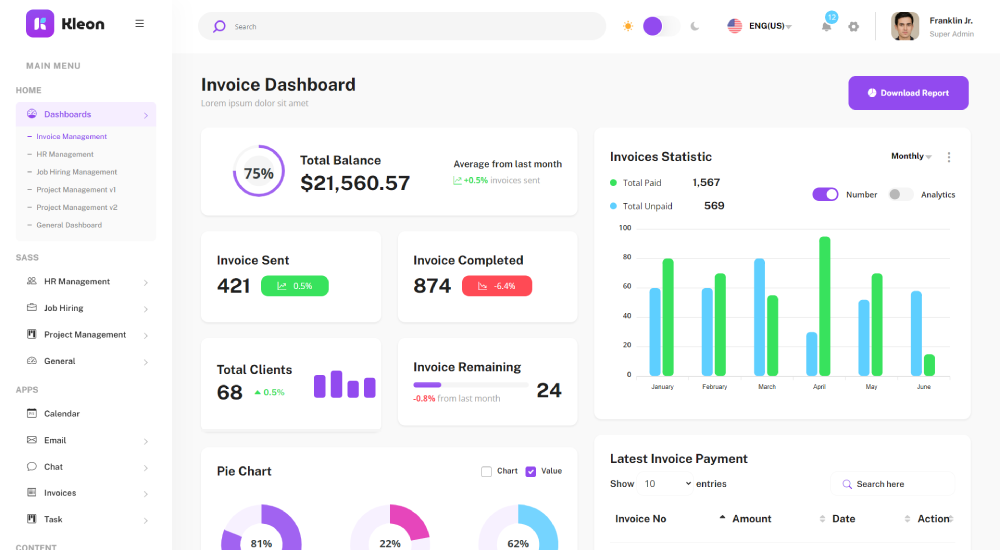Click the Kleon logo icon

tap(40, 24)
